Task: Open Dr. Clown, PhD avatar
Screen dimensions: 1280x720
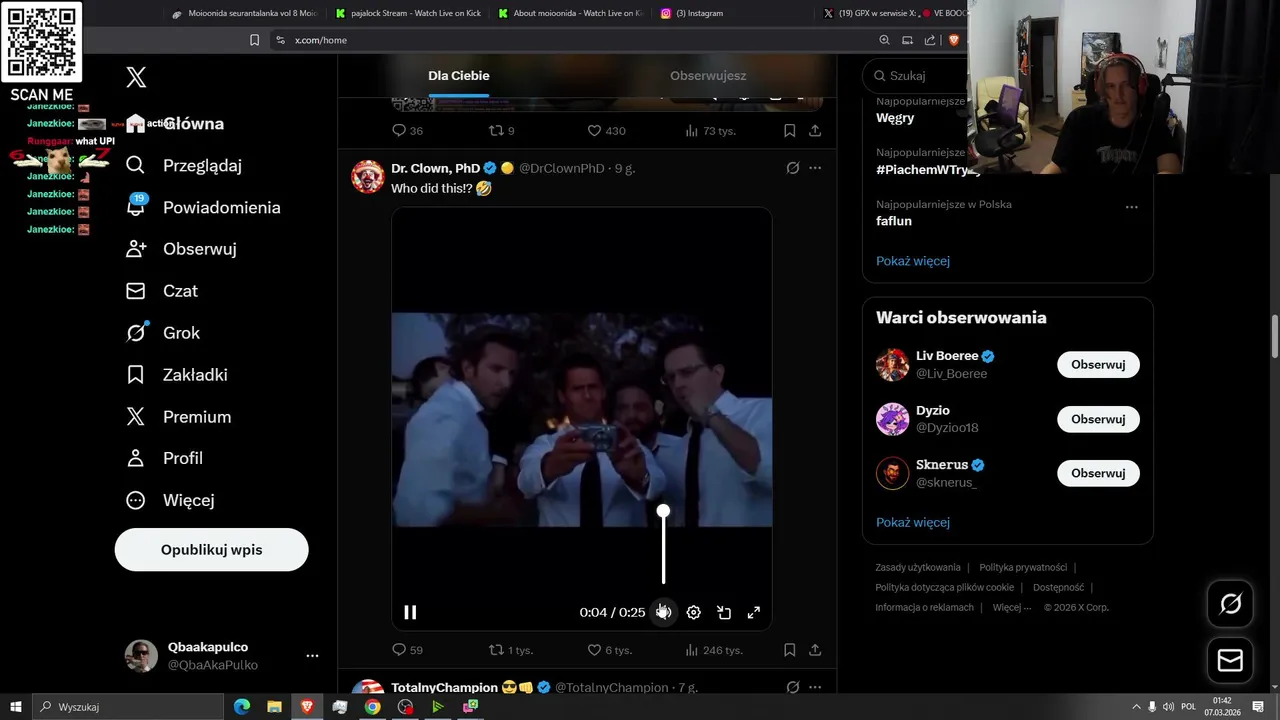Action: pos(368,176)
